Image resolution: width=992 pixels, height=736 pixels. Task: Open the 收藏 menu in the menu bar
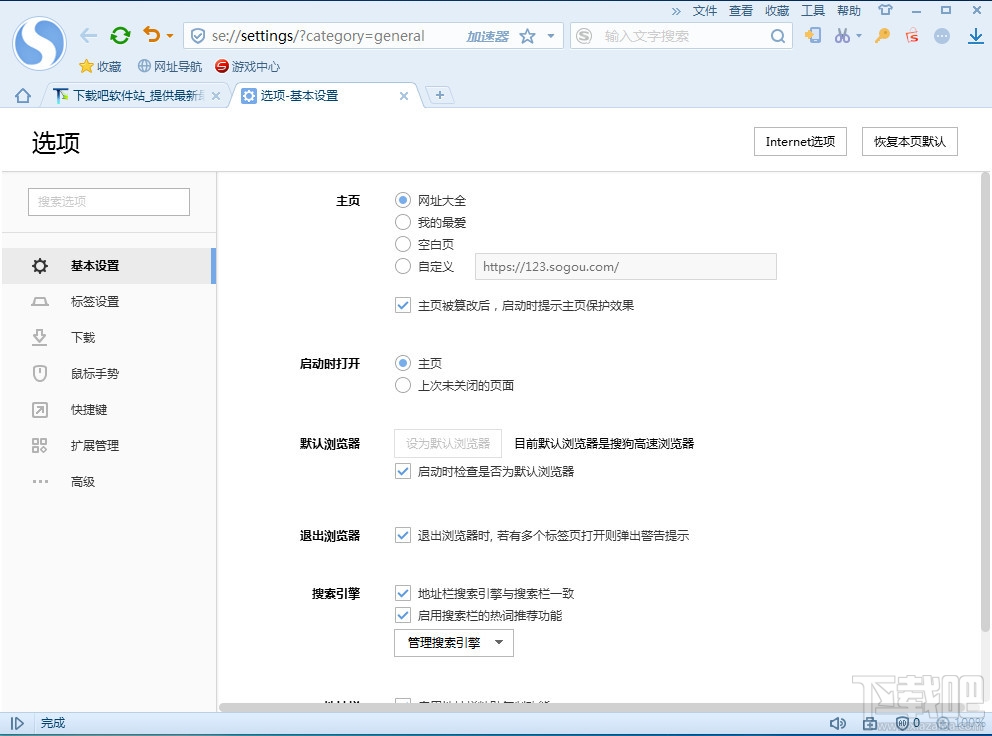(777, 11)
